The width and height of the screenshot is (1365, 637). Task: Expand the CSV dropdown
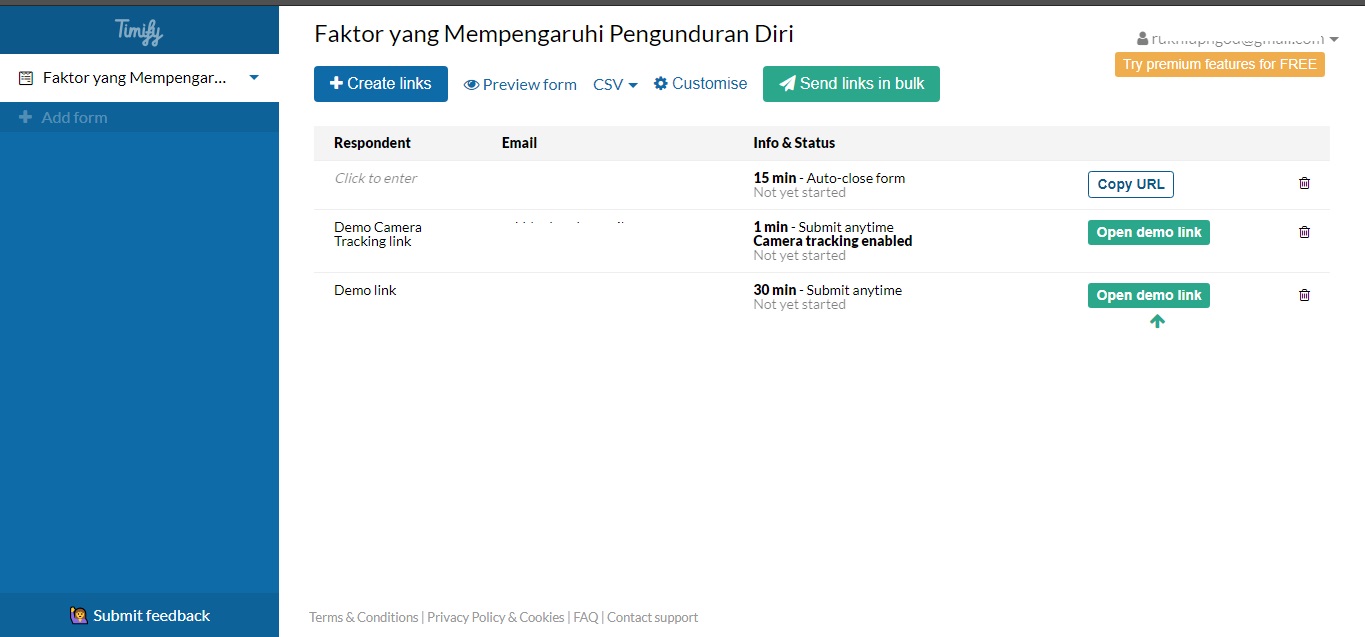(x=615, y=85)
